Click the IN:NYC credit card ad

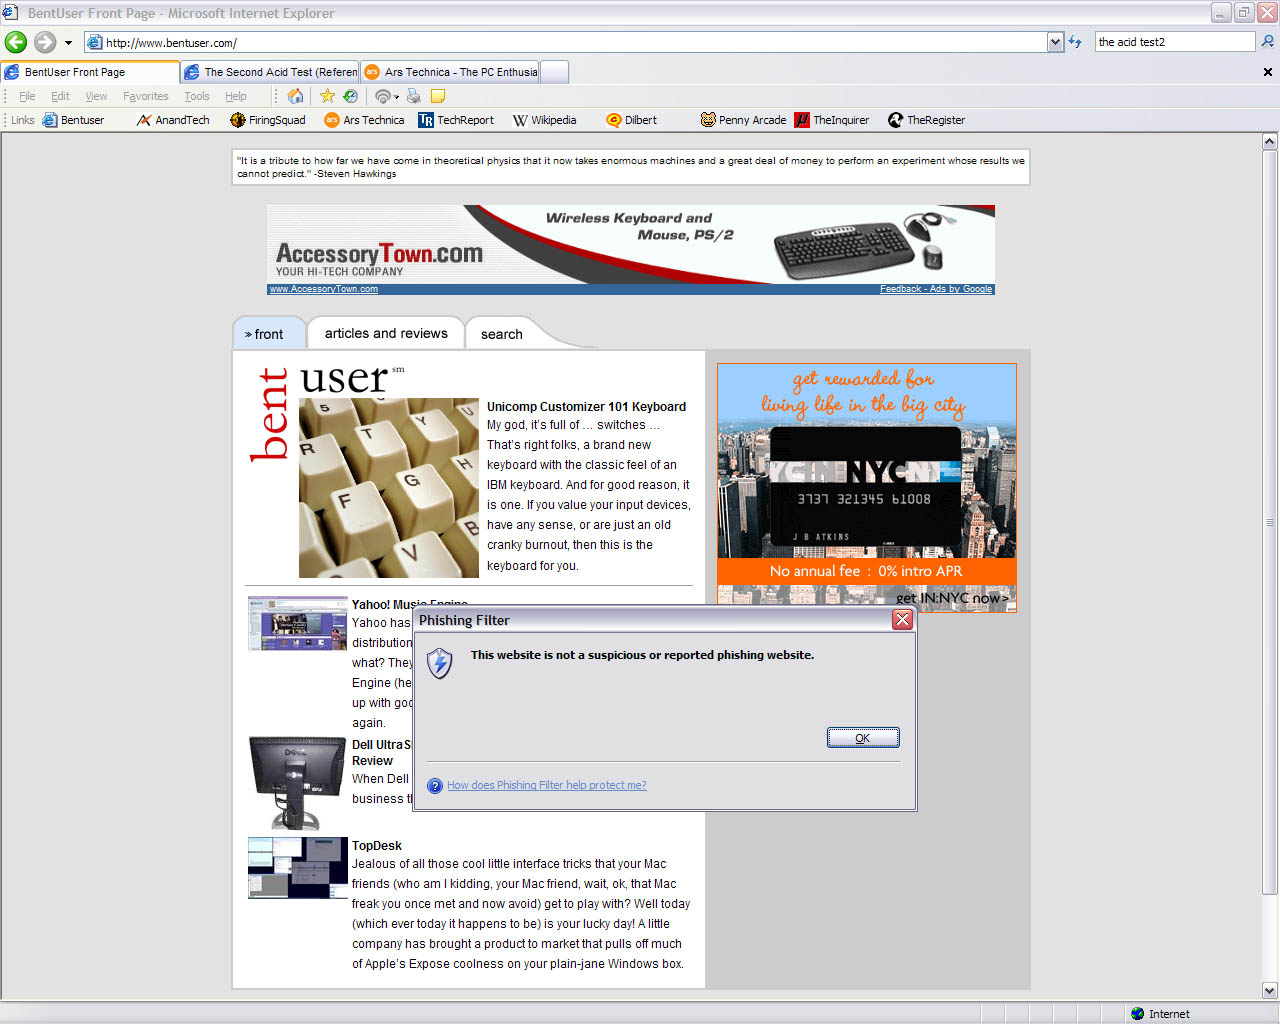click(x=867, y=487)
